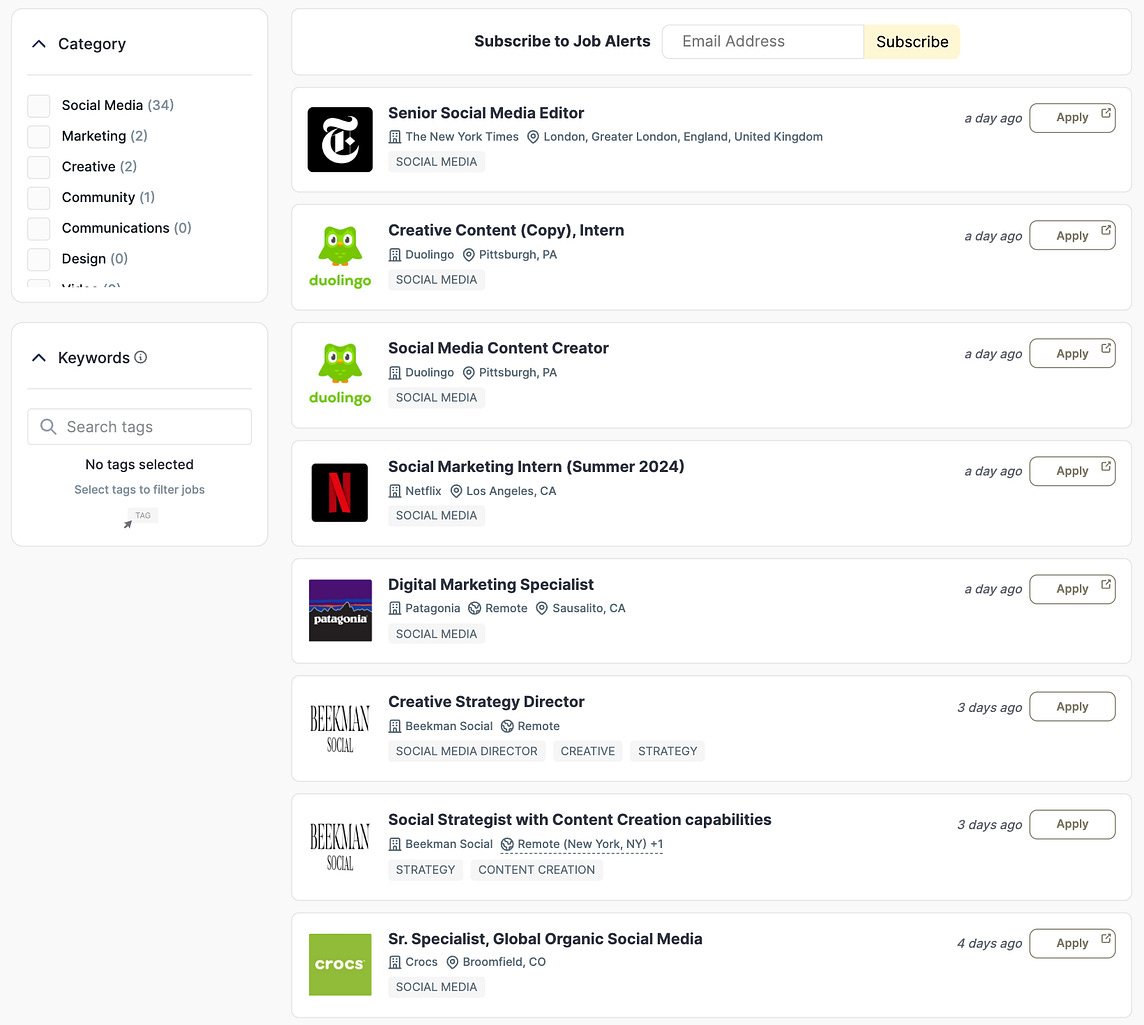This screenshot has height=1025, width=1144.
Task: Click external link icon on Senior Social Media Editor Apply
Action: pos(1106,113)
